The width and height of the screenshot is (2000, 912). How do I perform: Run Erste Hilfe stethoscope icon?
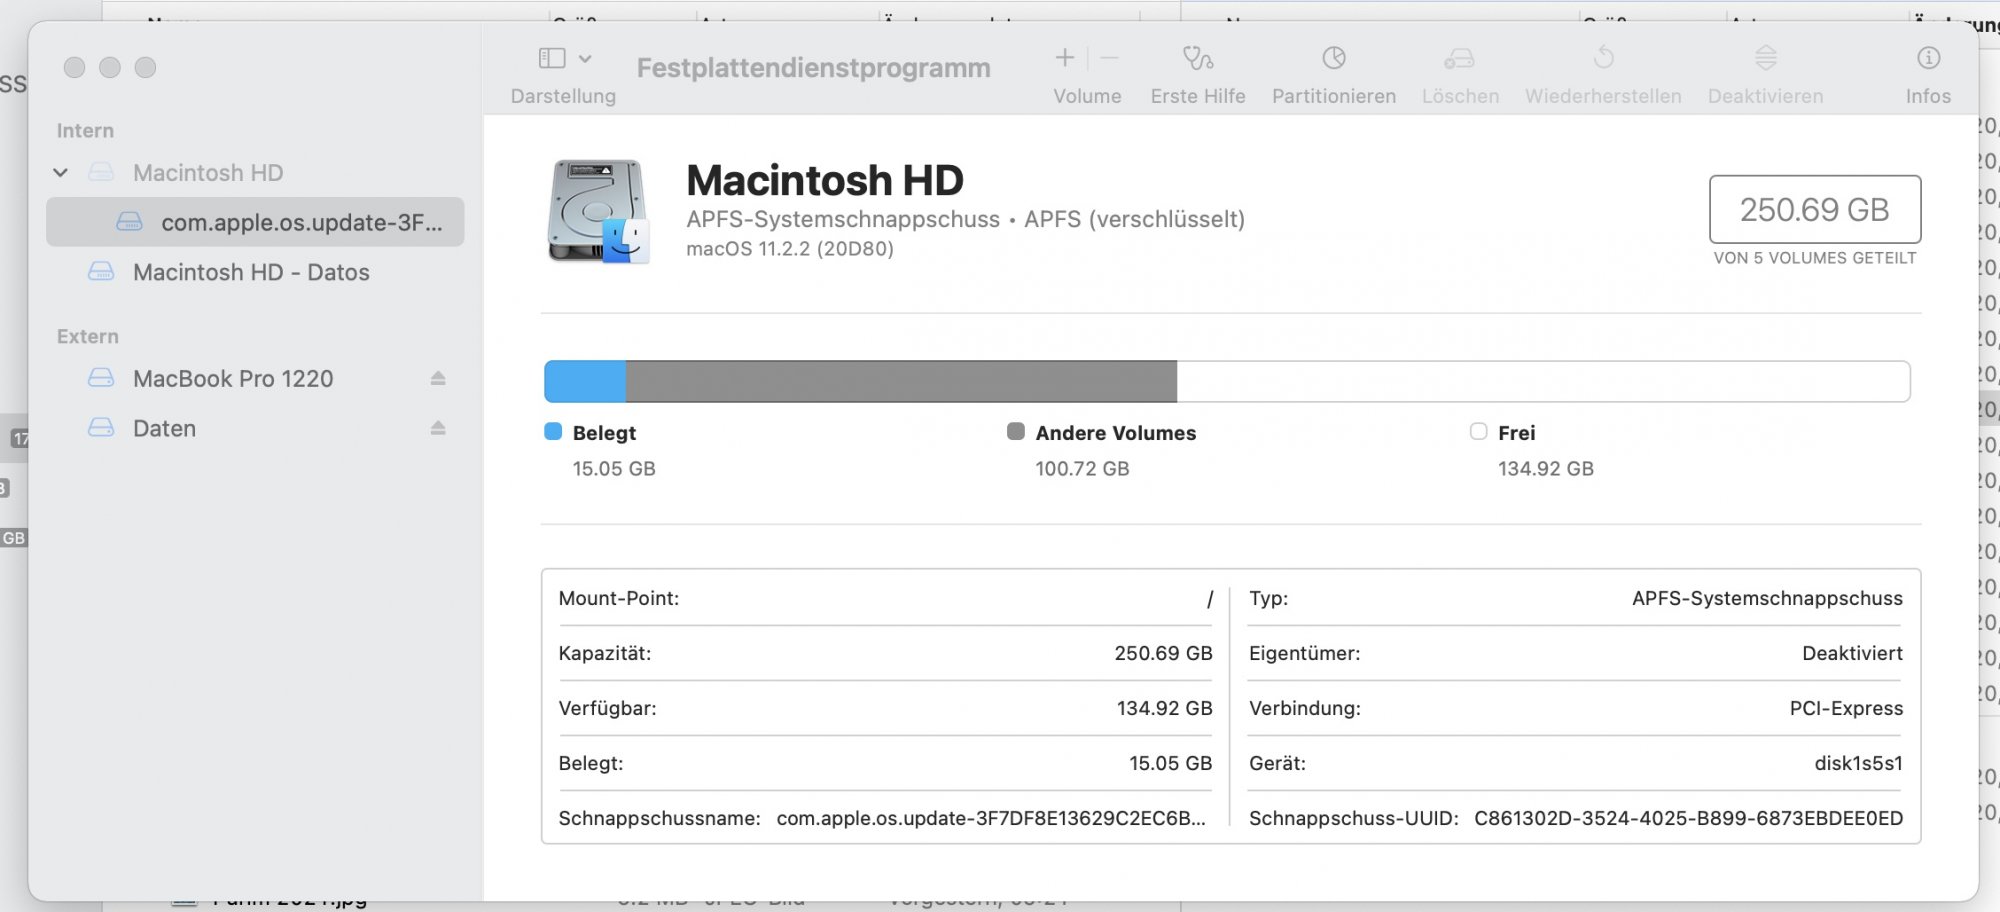point(1198,58)
